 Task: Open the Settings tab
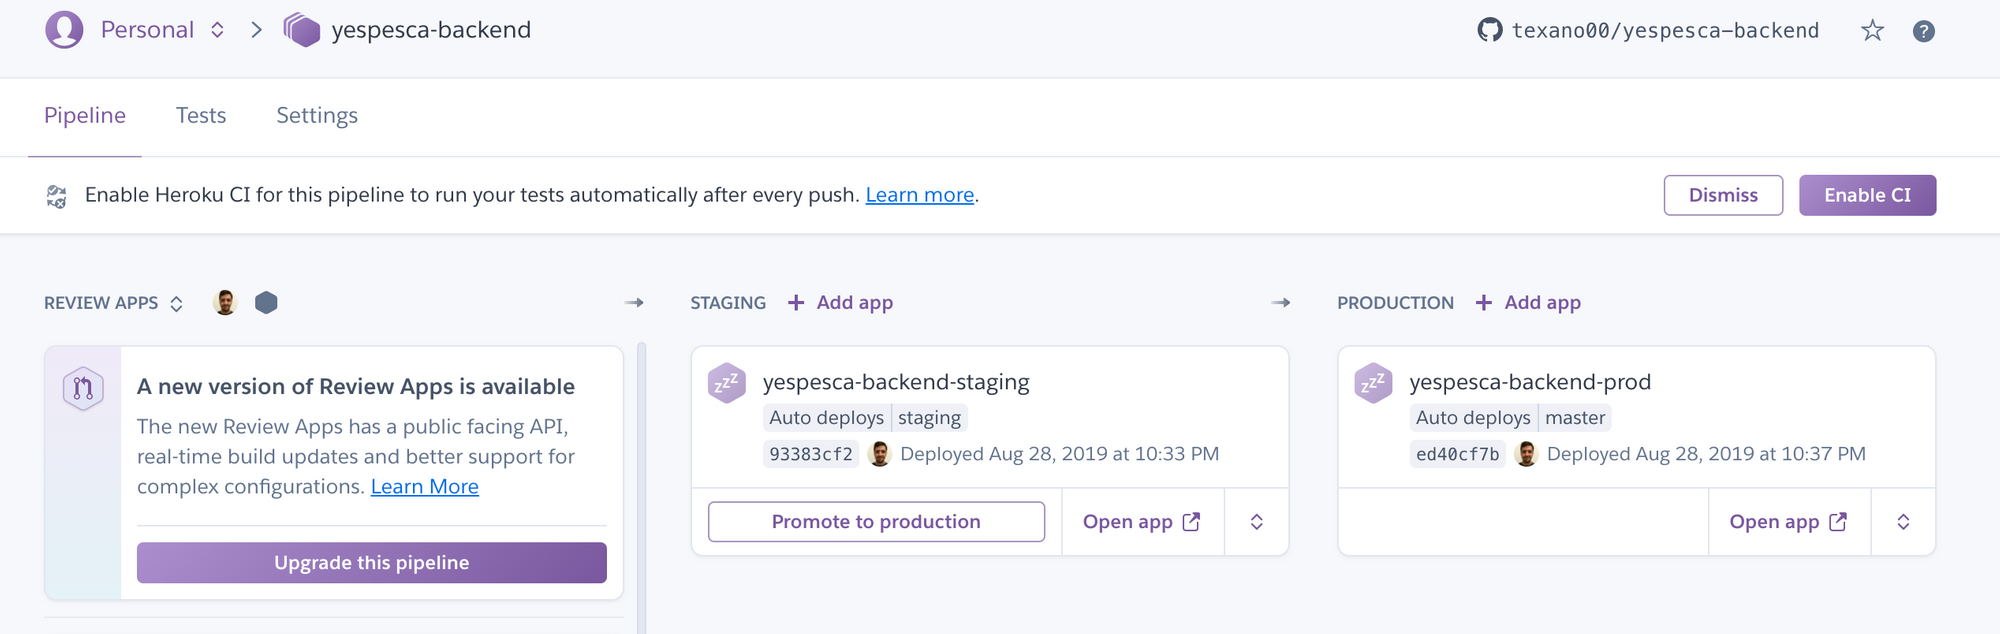pyautogui.click(x=317, y=116)
